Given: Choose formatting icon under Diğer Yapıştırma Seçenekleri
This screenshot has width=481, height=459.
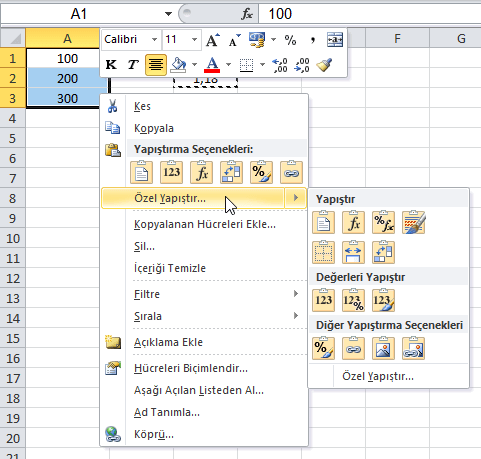Looking at the screenshot, I should pos(323,348).
